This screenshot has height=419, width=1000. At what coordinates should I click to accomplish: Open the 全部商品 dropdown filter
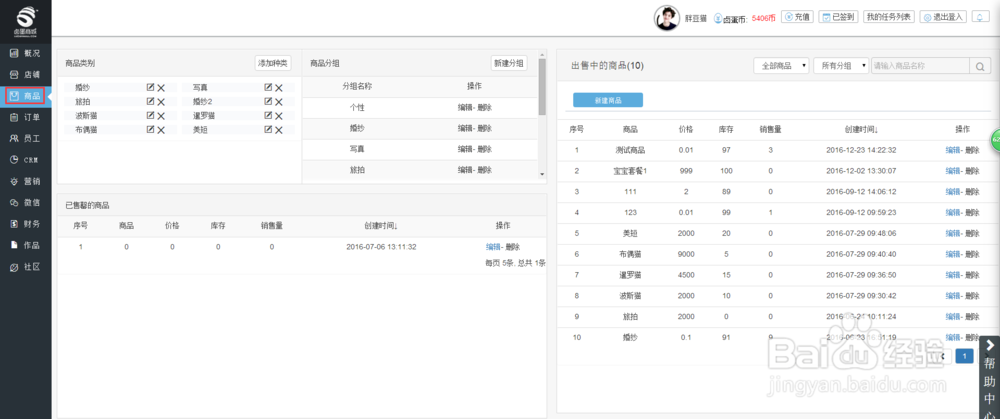781,66
